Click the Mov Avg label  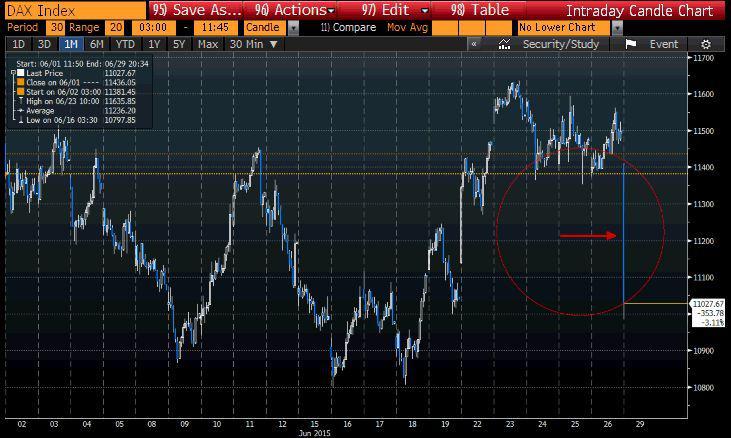(x=407, y=28)
